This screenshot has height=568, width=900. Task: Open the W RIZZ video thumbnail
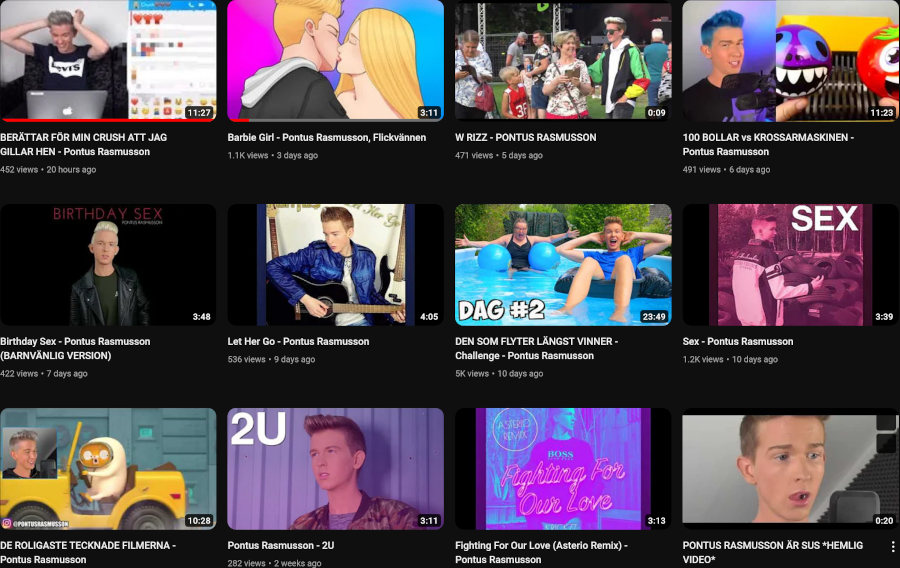tap(563, 60)
